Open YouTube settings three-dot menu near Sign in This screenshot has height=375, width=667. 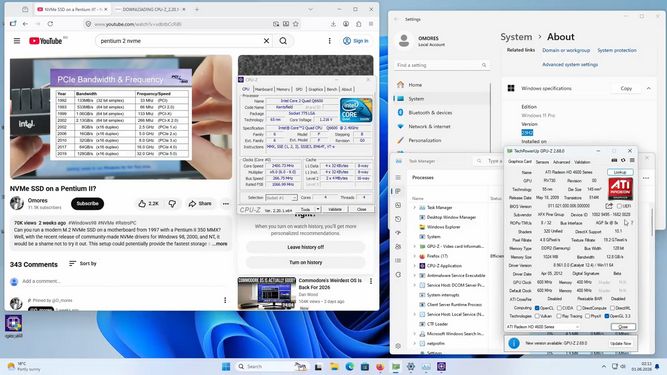[x=329, y=41]
